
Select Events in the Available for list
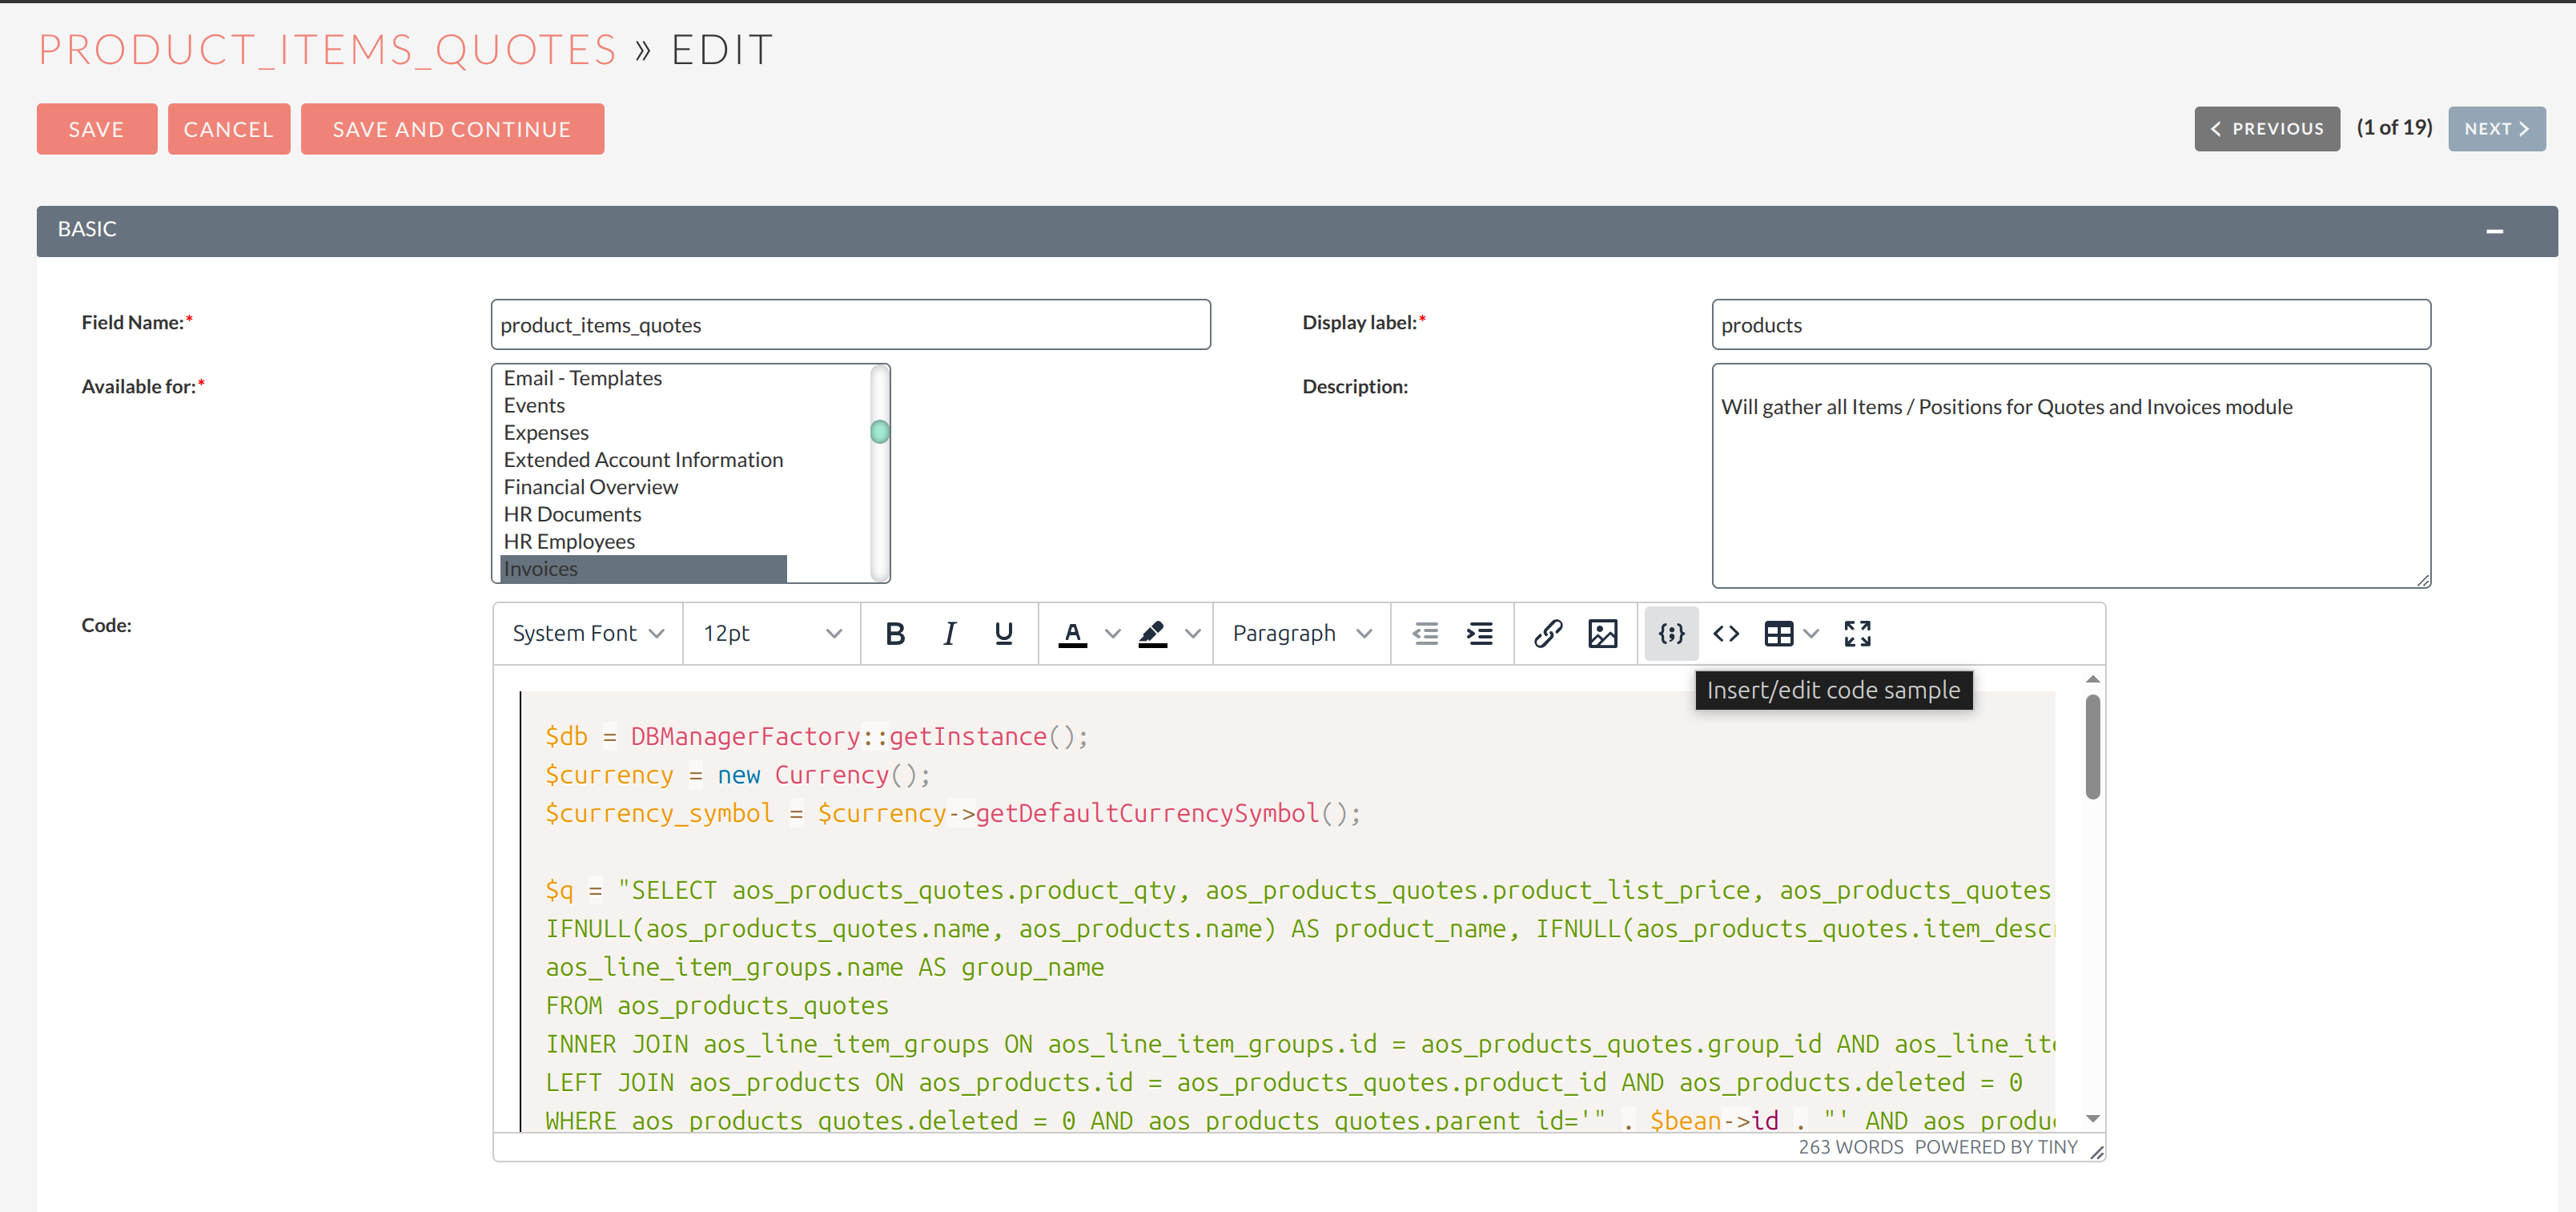(x=534, y=405)
